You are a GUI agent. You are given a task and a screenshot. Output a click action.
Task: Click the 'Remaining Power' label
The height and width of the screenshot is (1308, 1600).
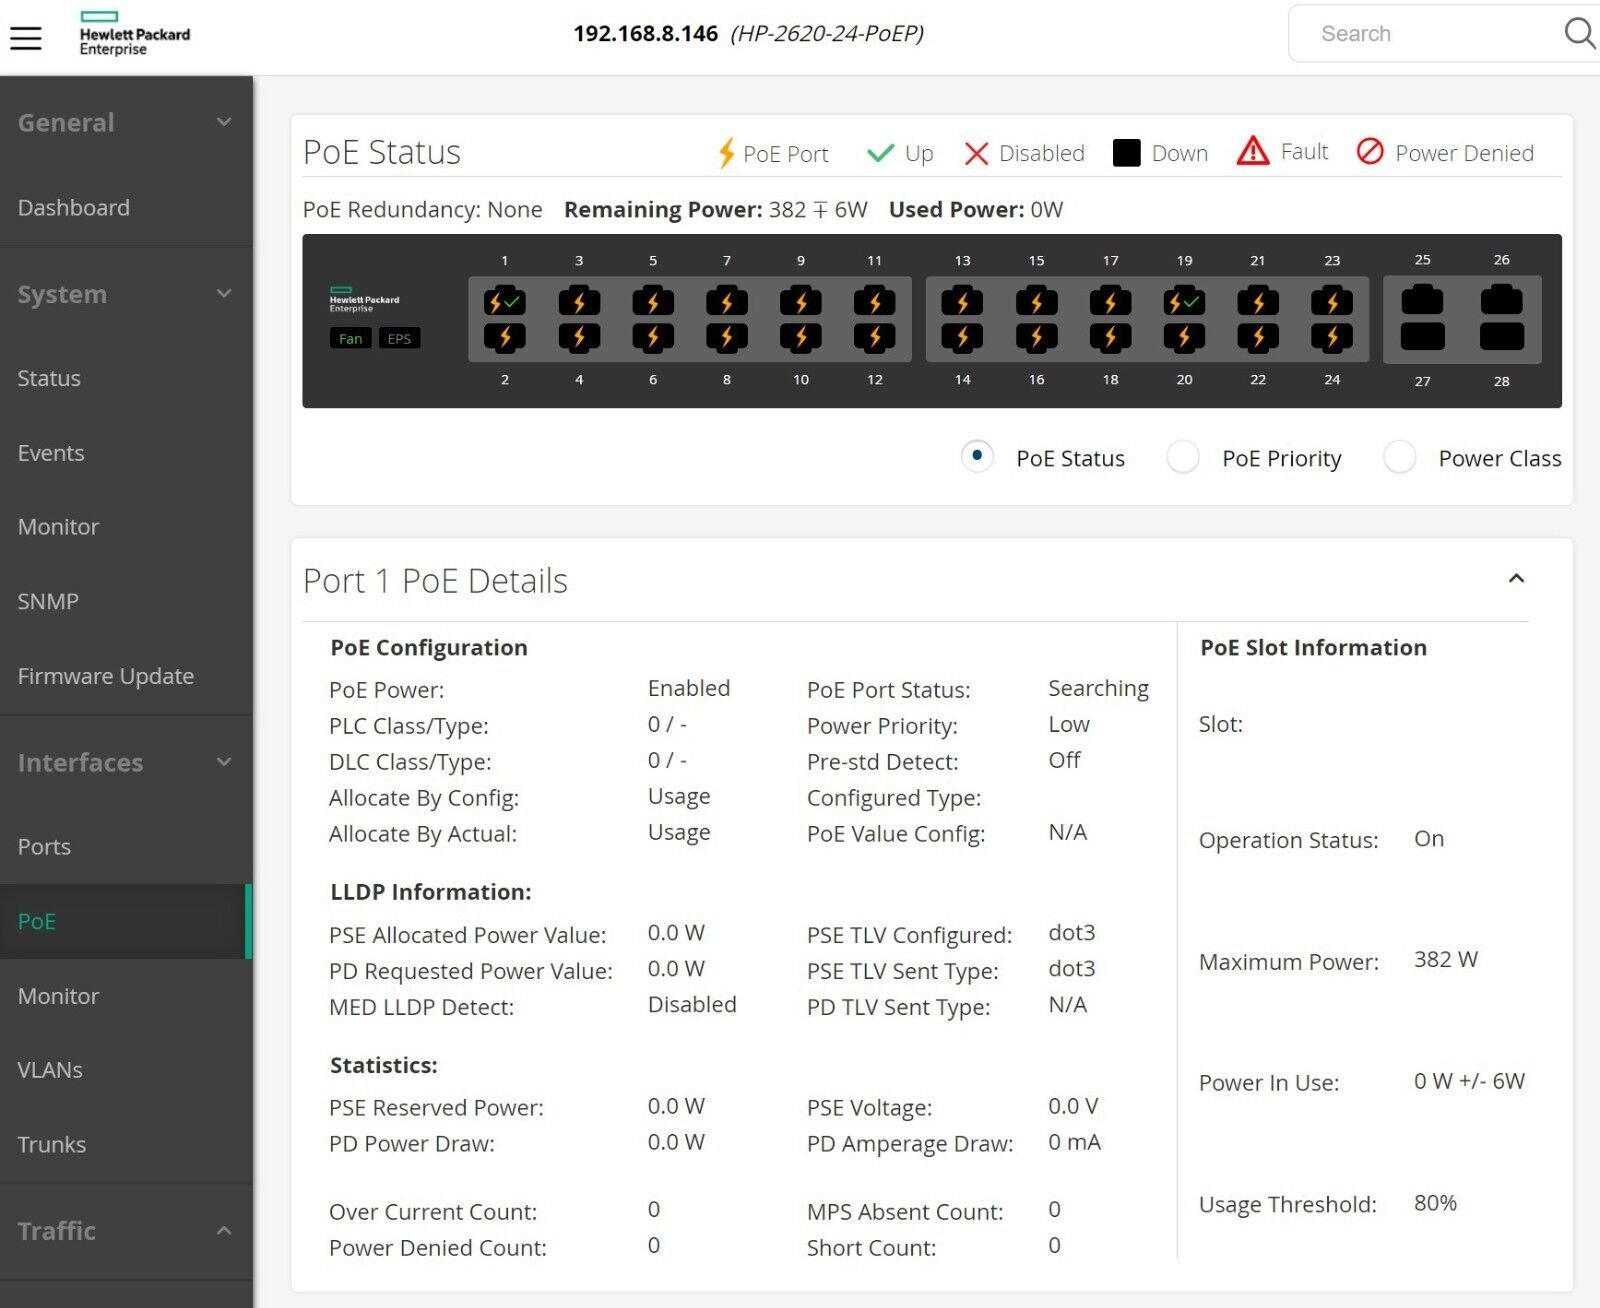(663, 209)
